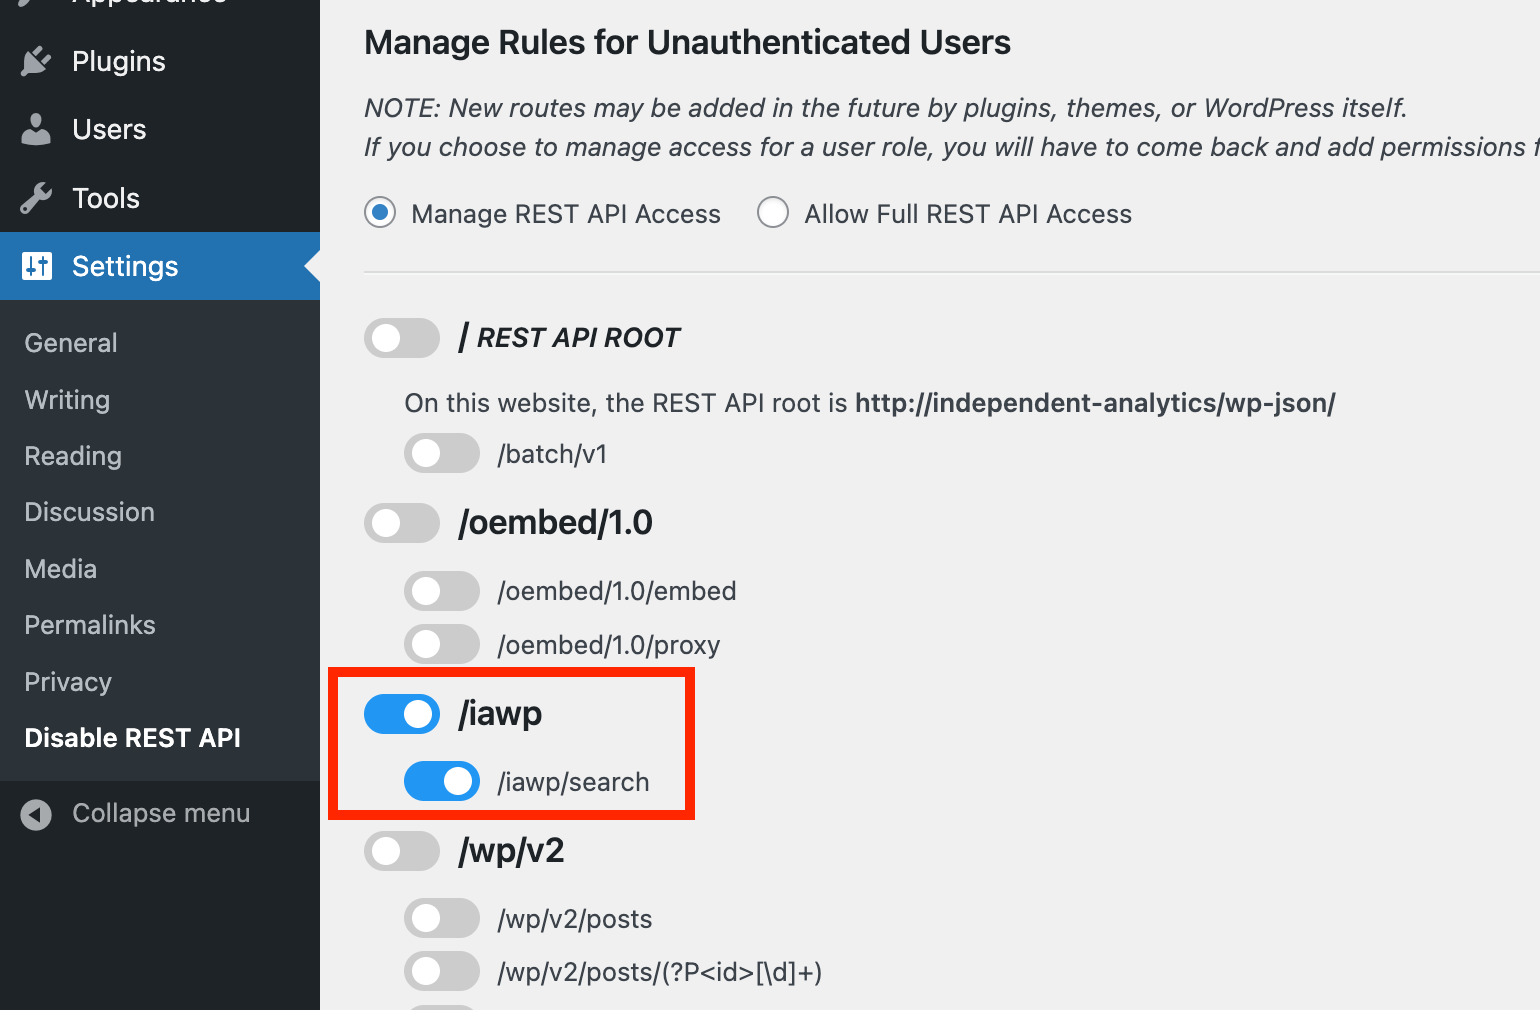Turn off the /iawp/search route
The height and width of the screenshot is (1010, 1540).
point(441,781)
